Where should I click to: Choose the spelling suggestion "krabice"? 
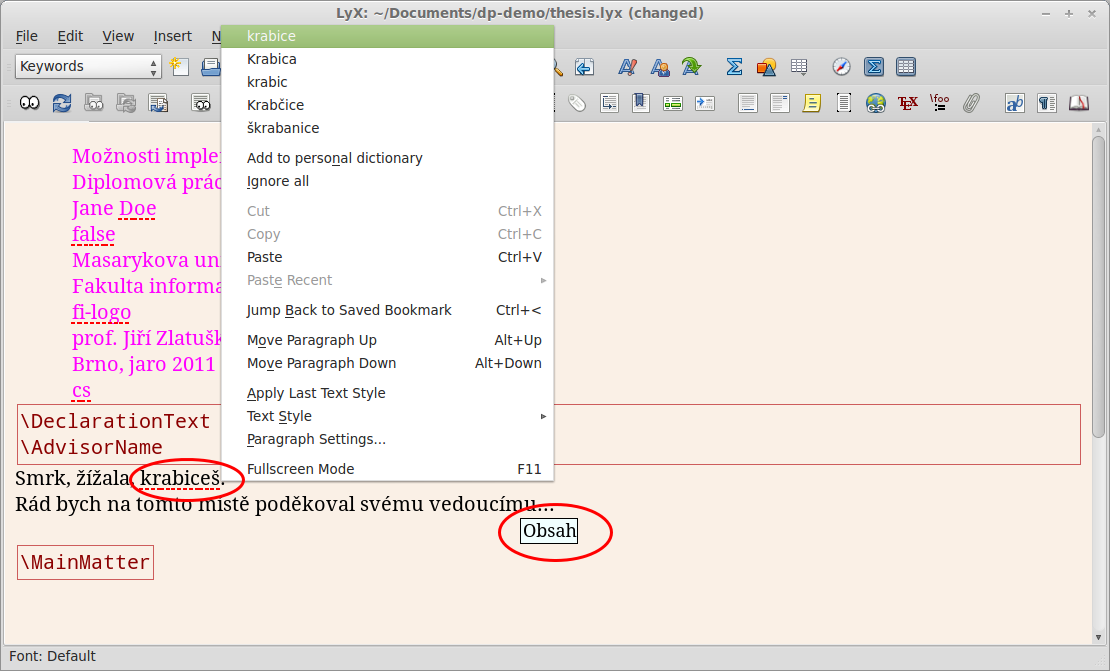tap(387, 36)
